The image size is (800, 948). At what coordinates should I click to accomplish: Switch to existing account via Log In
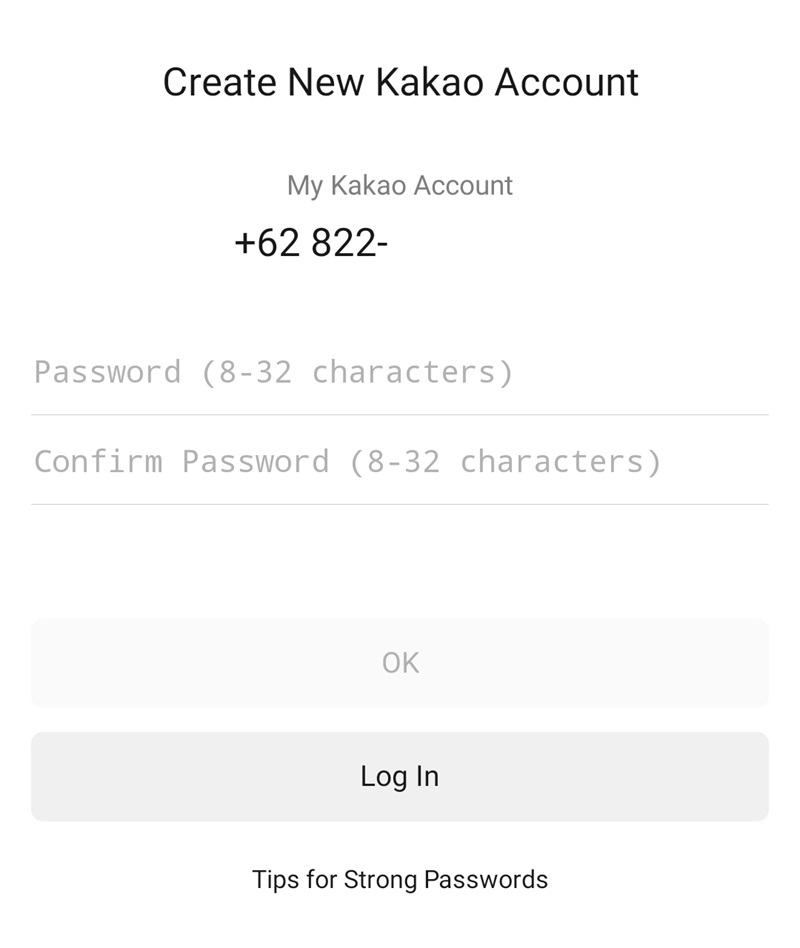tap(400, 776)
